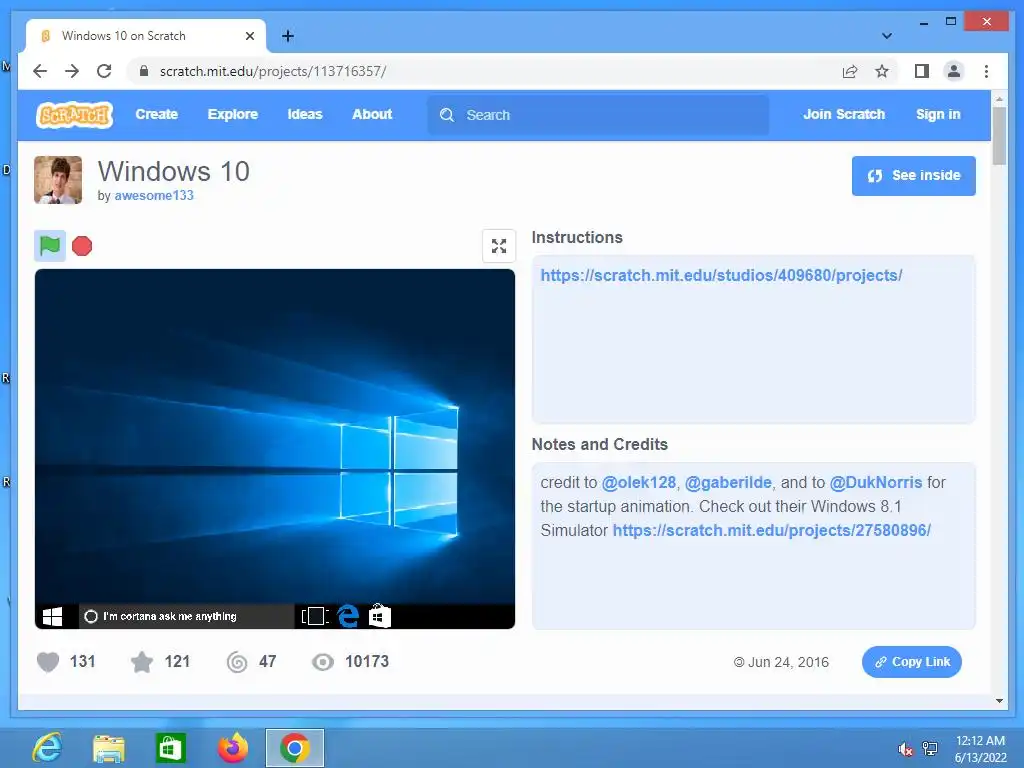1024x768 pixels.
Task: Expand the tab search chevron
Action: (887, 36)
